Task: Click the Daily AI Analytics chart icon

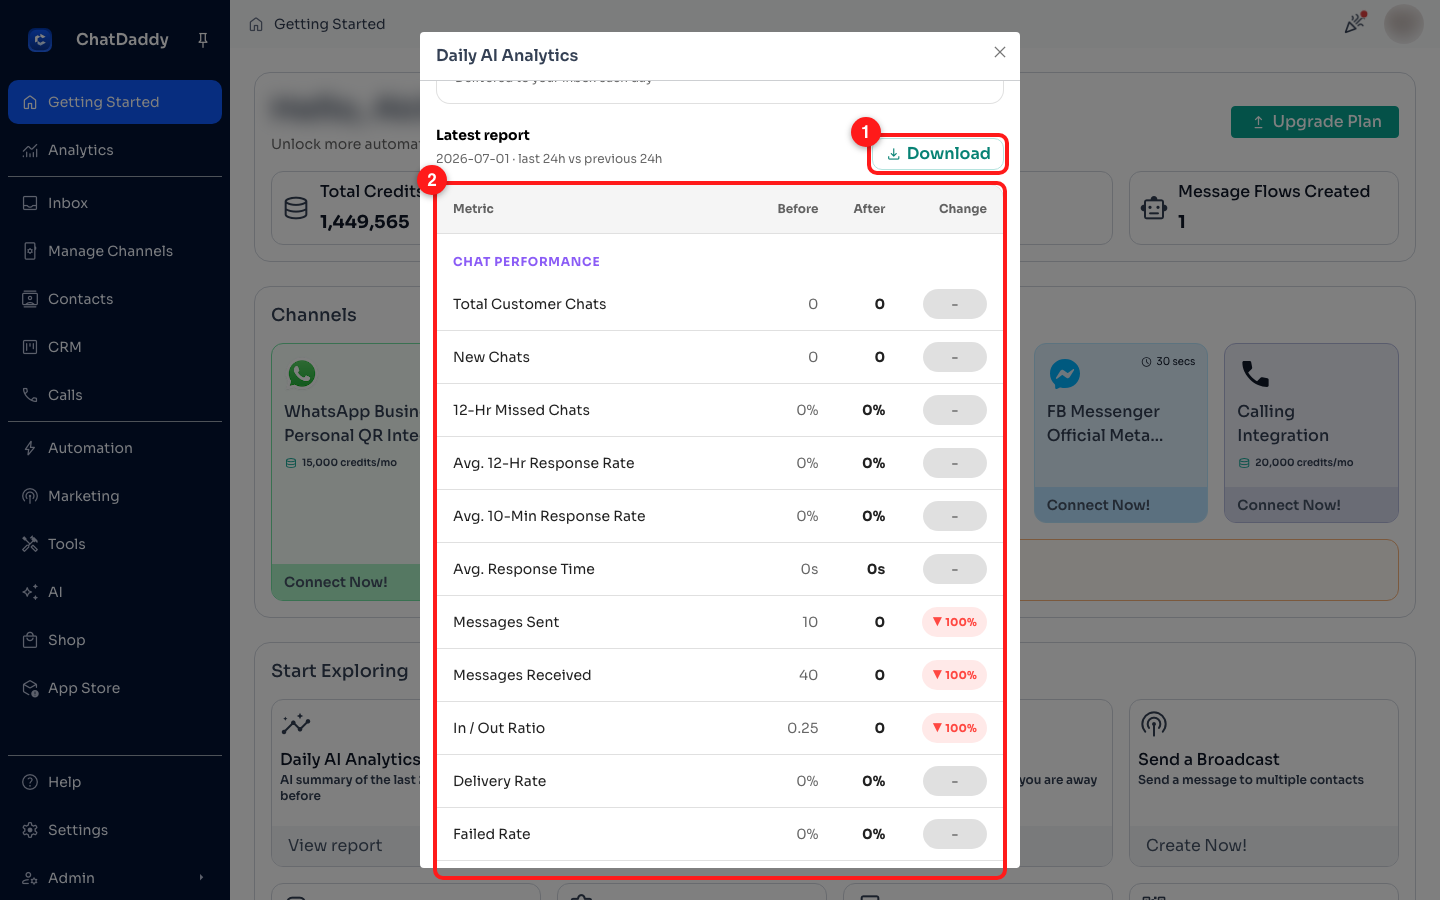Action: coord(296,724)
